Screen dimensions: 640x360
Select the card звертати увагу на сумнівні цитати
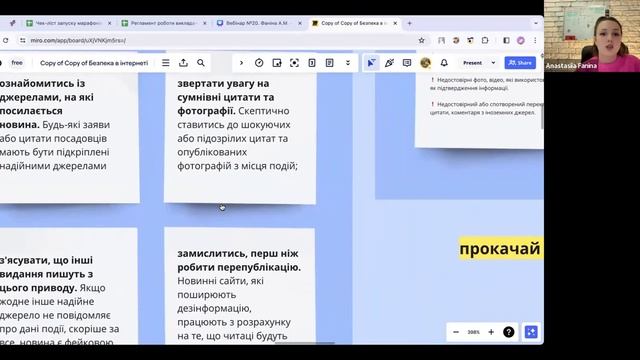pos(240,138)
